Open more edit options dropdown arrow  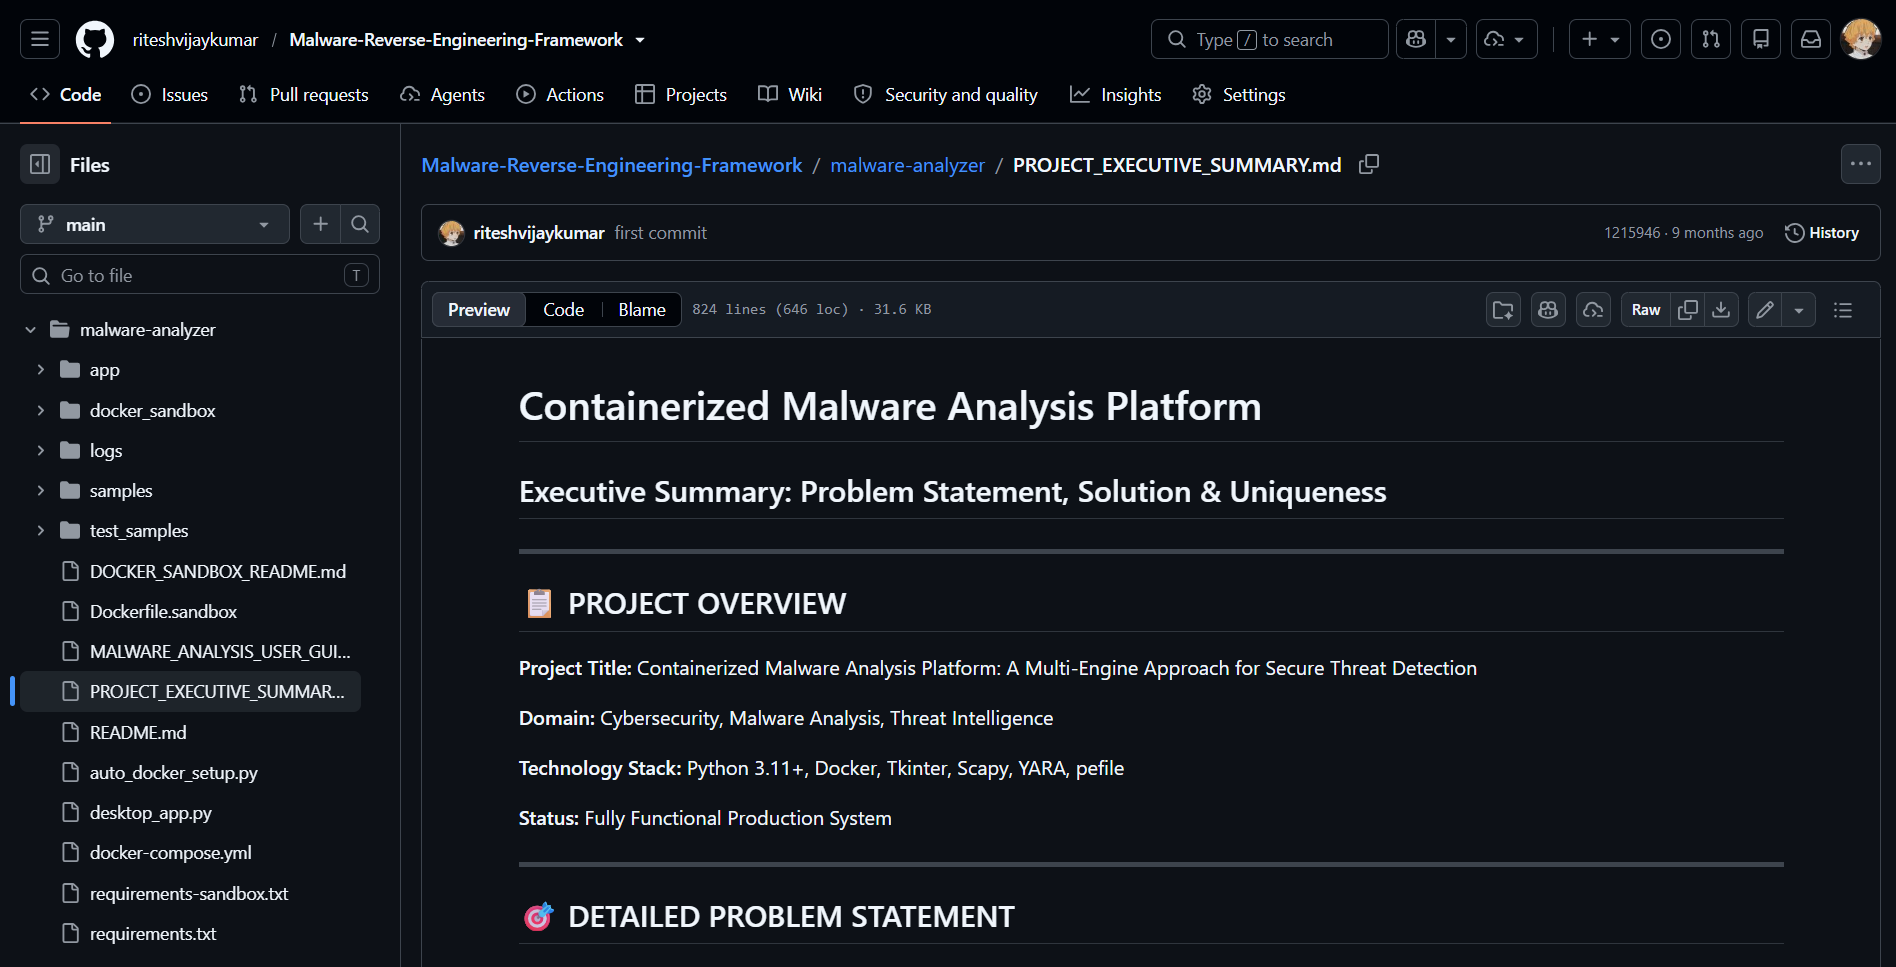[x=1799, y=310]
